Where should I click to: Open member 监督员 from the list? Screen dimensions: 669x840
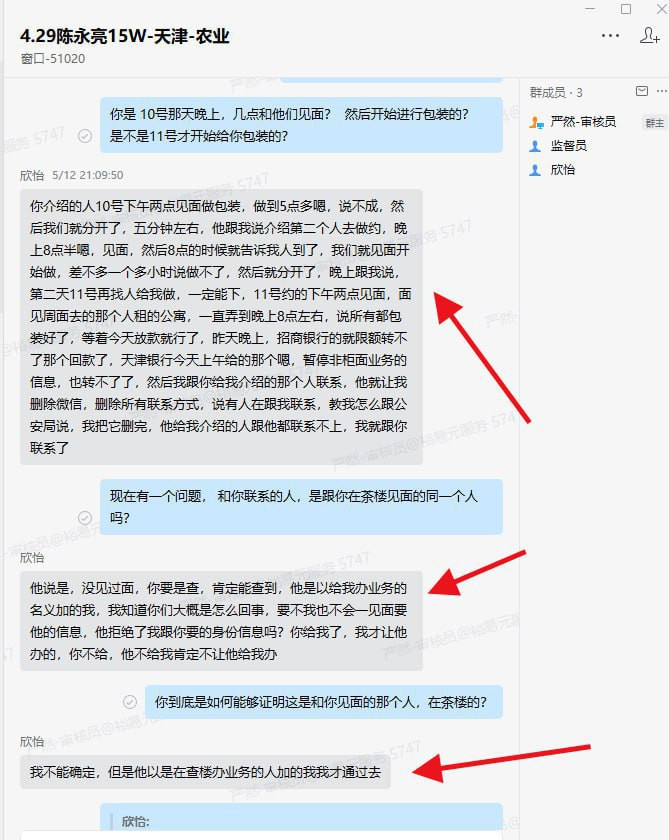click(x=568, y=146)
